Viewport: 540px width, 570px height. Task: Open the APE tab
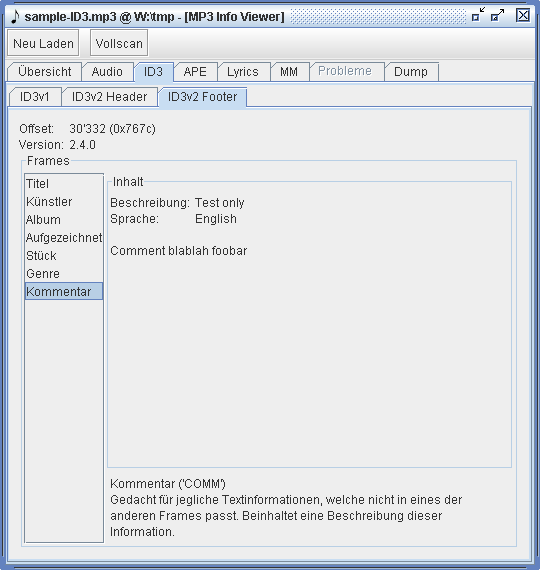pos(195,72)
